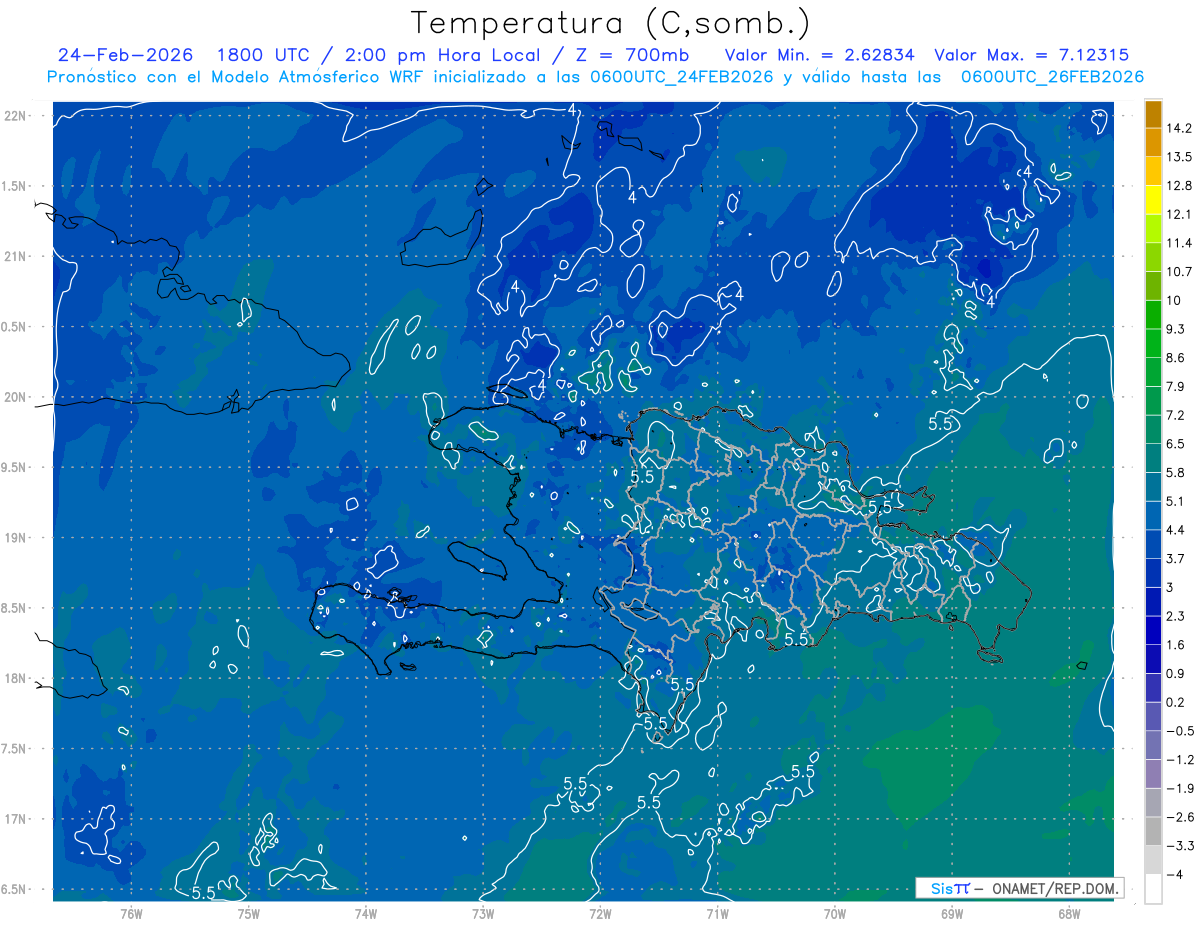Click the '68W' longitude axis label

tap(1069, 913)
